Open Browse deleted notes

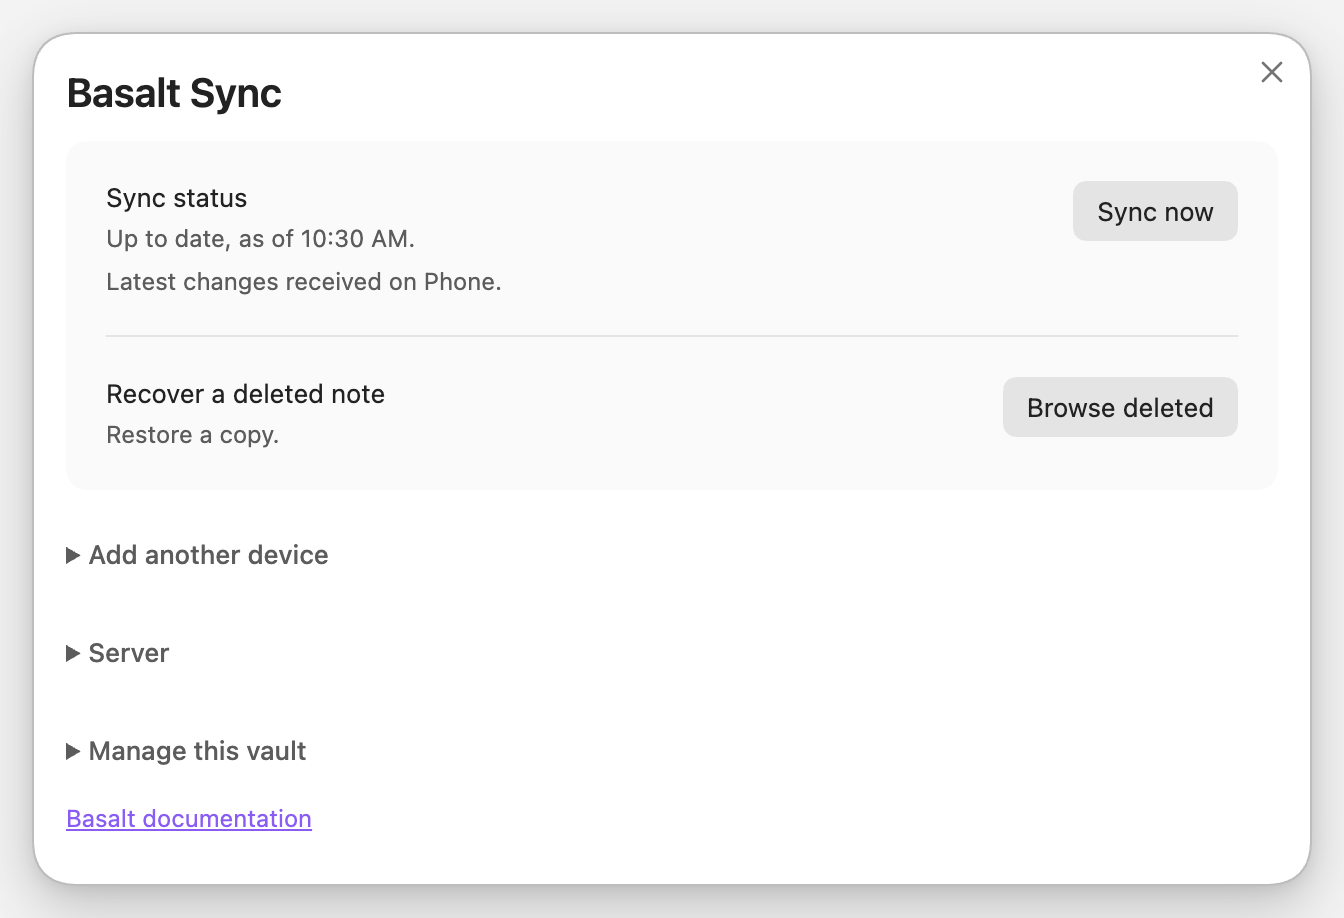pos(1120,407)
